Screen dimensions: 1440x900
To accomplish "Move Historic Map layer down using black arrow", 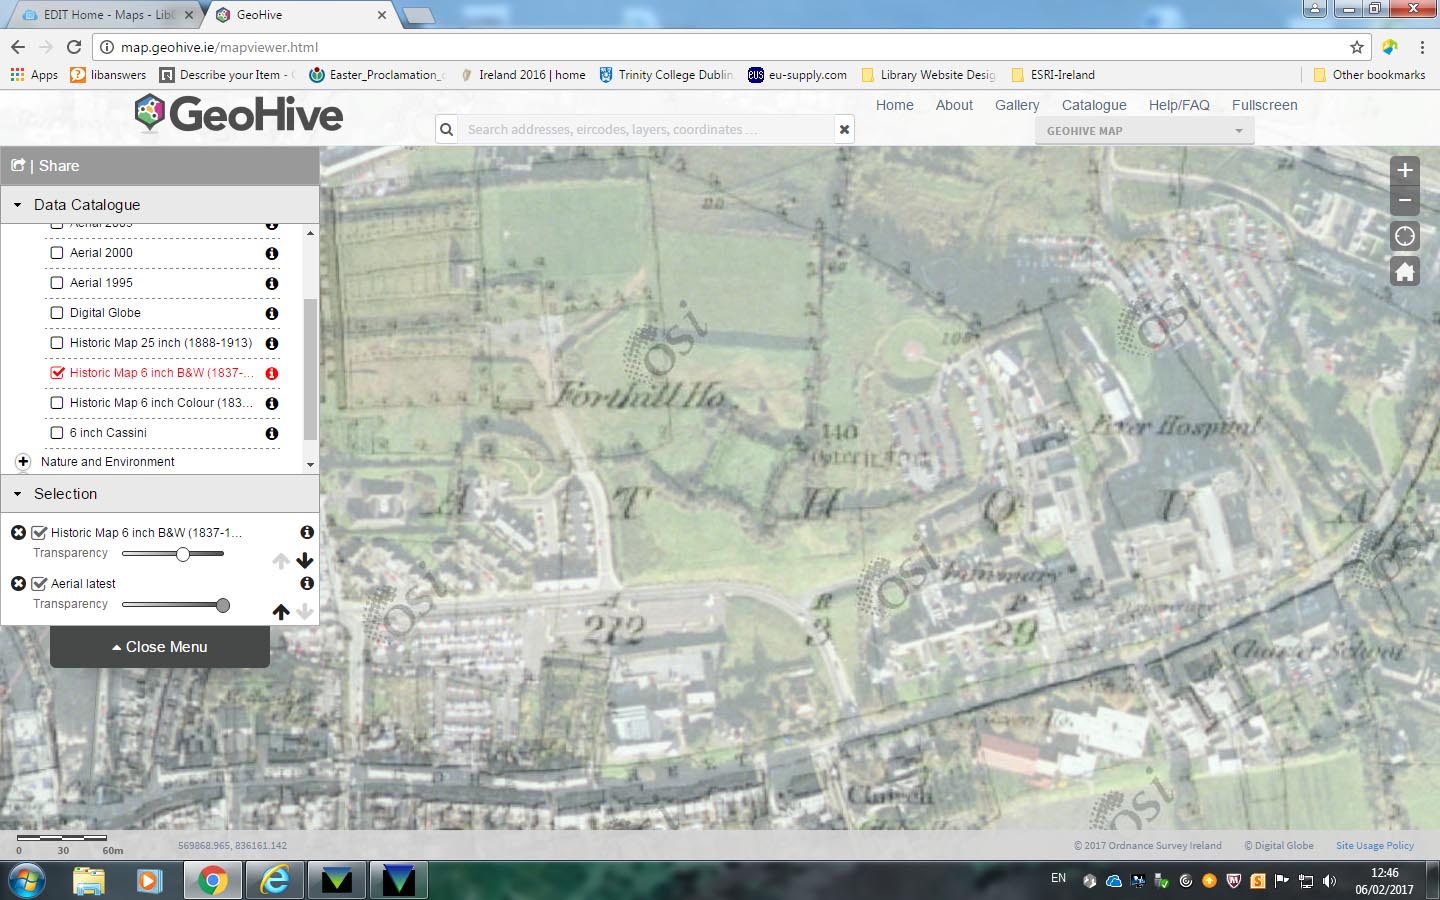I will [x=305, y=560].
